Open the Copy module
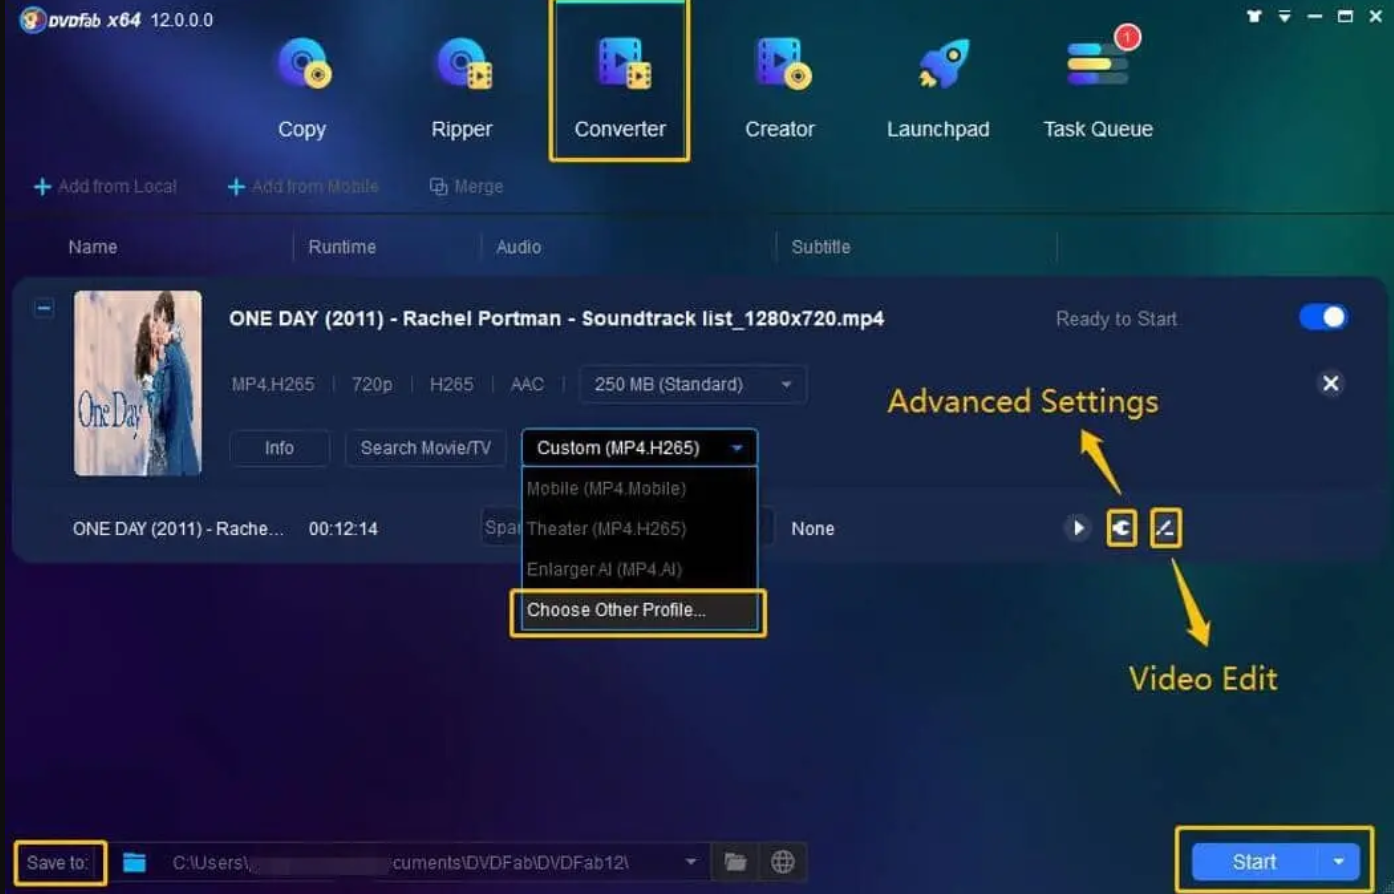The width and height of the screenshot is (1394, 894). pos(302,87)
